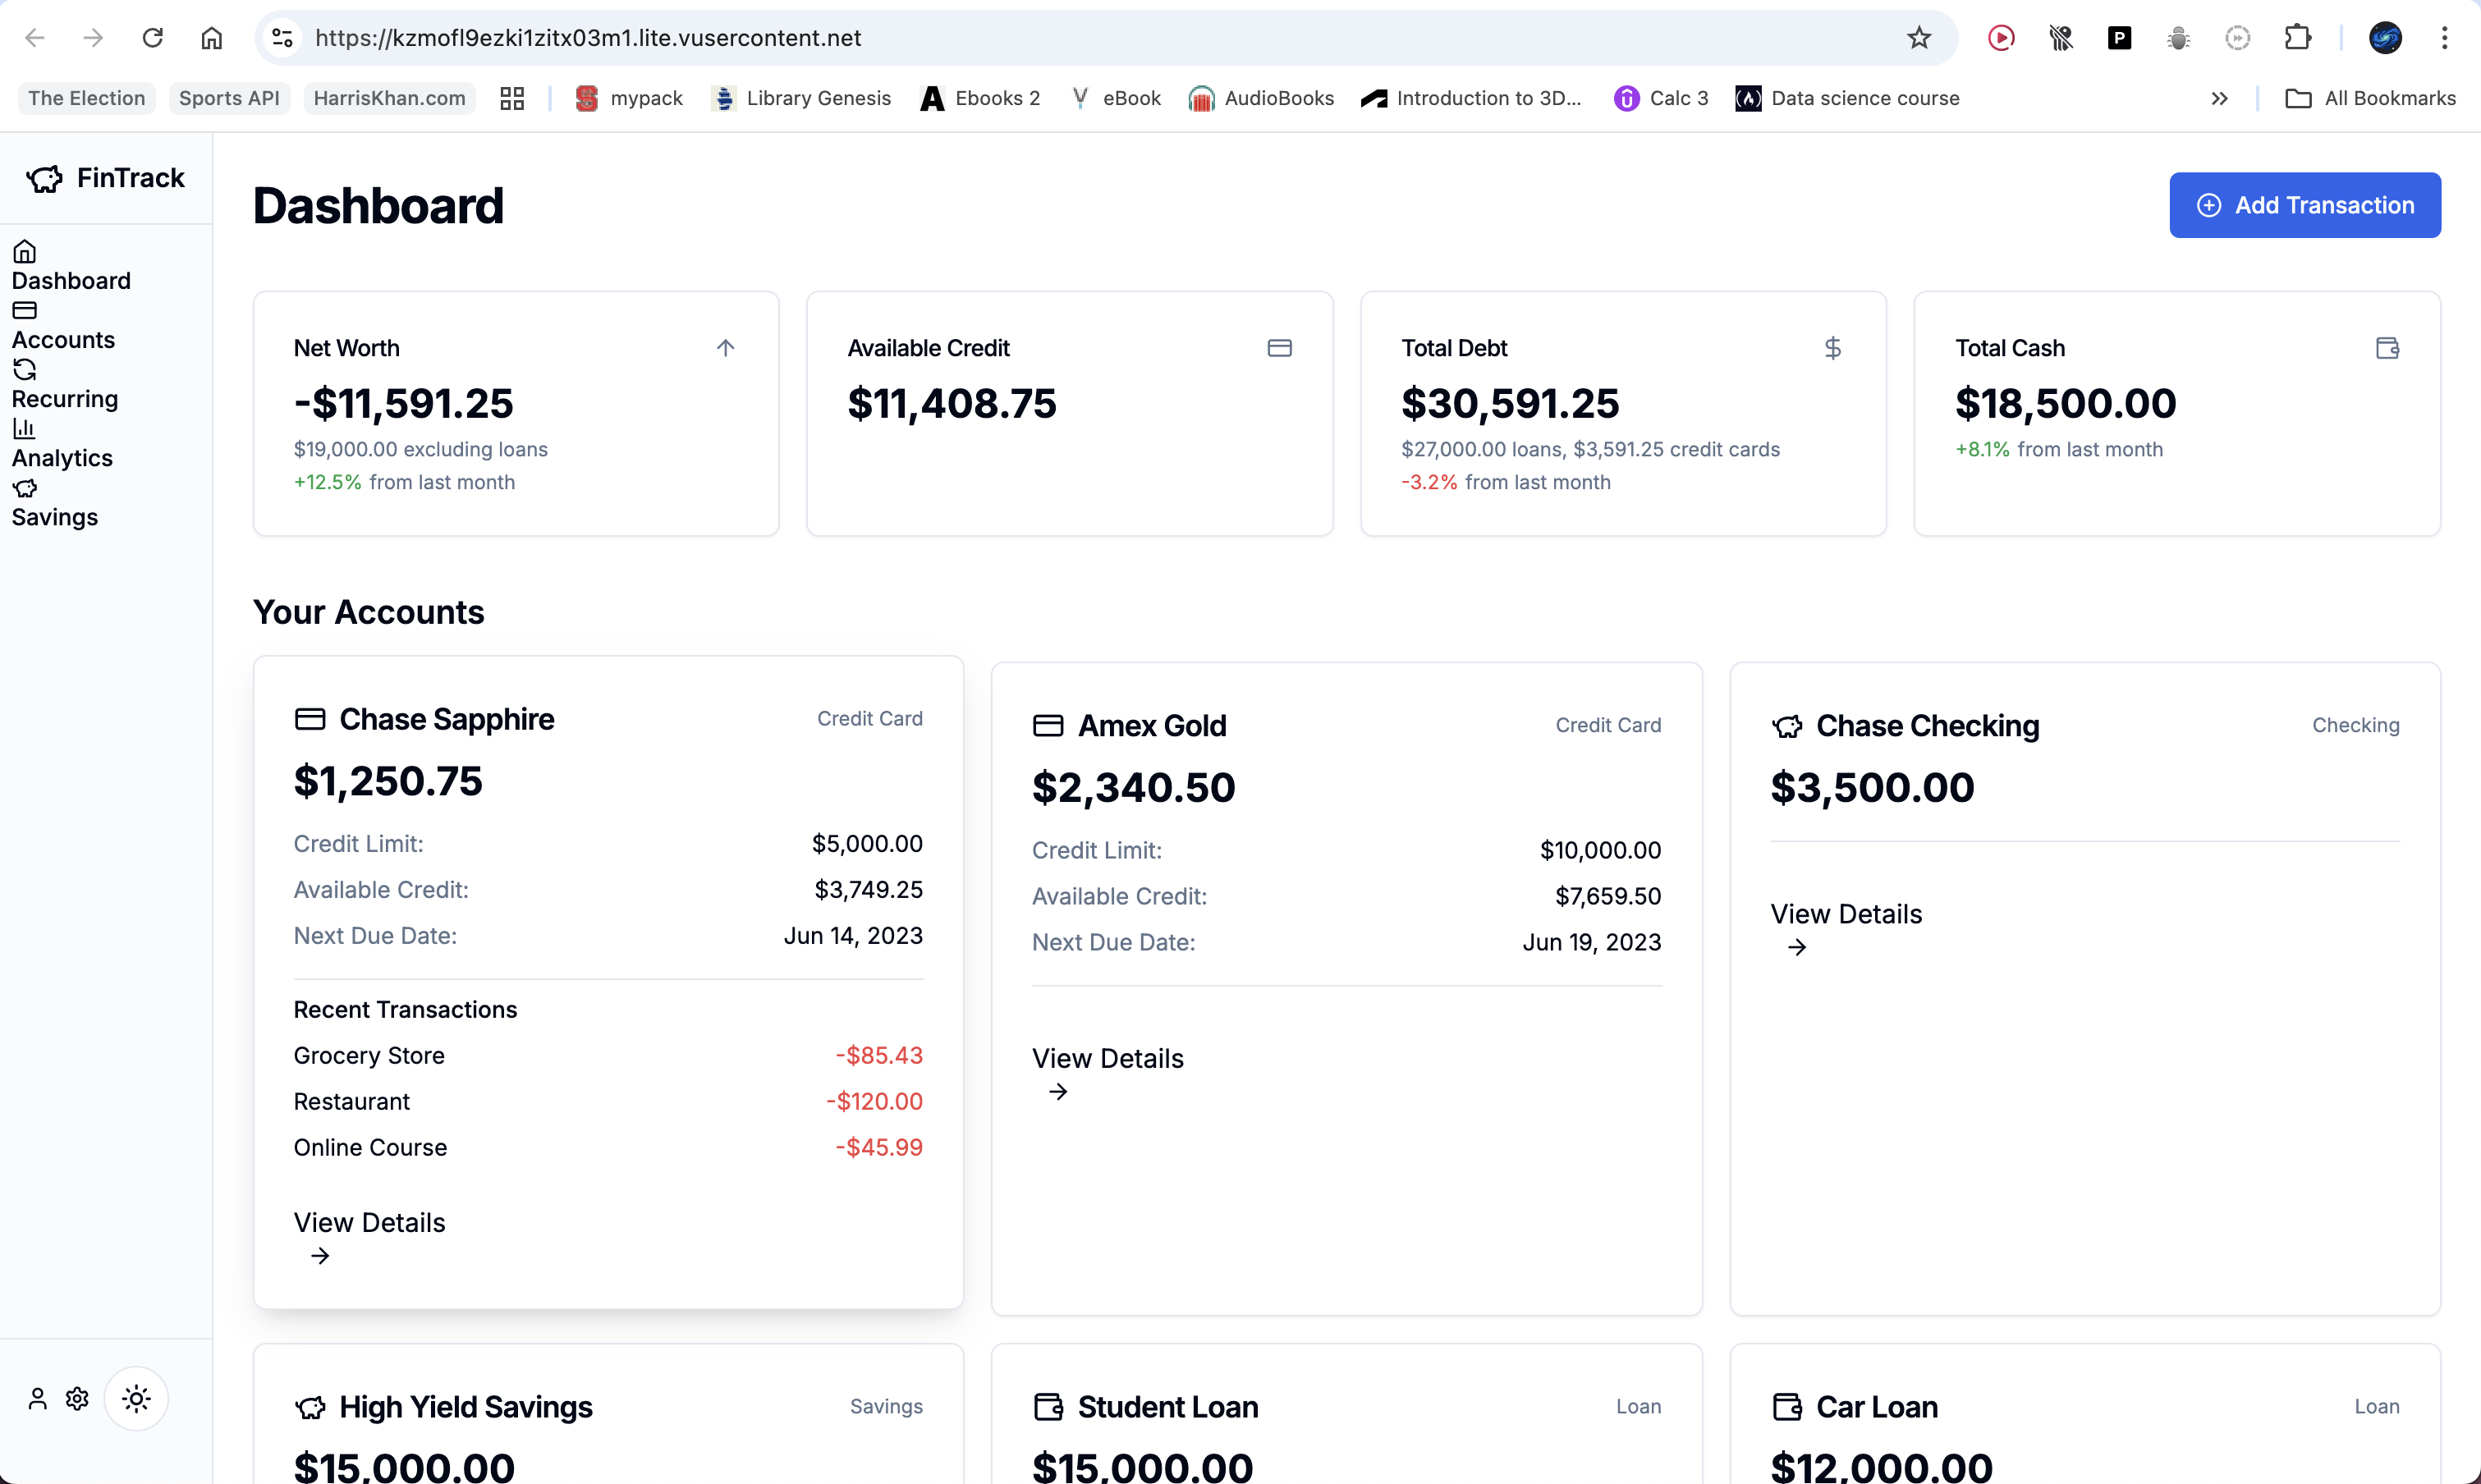Click the site information icon in address bar

pyautogui.click(x=282, y=38)
